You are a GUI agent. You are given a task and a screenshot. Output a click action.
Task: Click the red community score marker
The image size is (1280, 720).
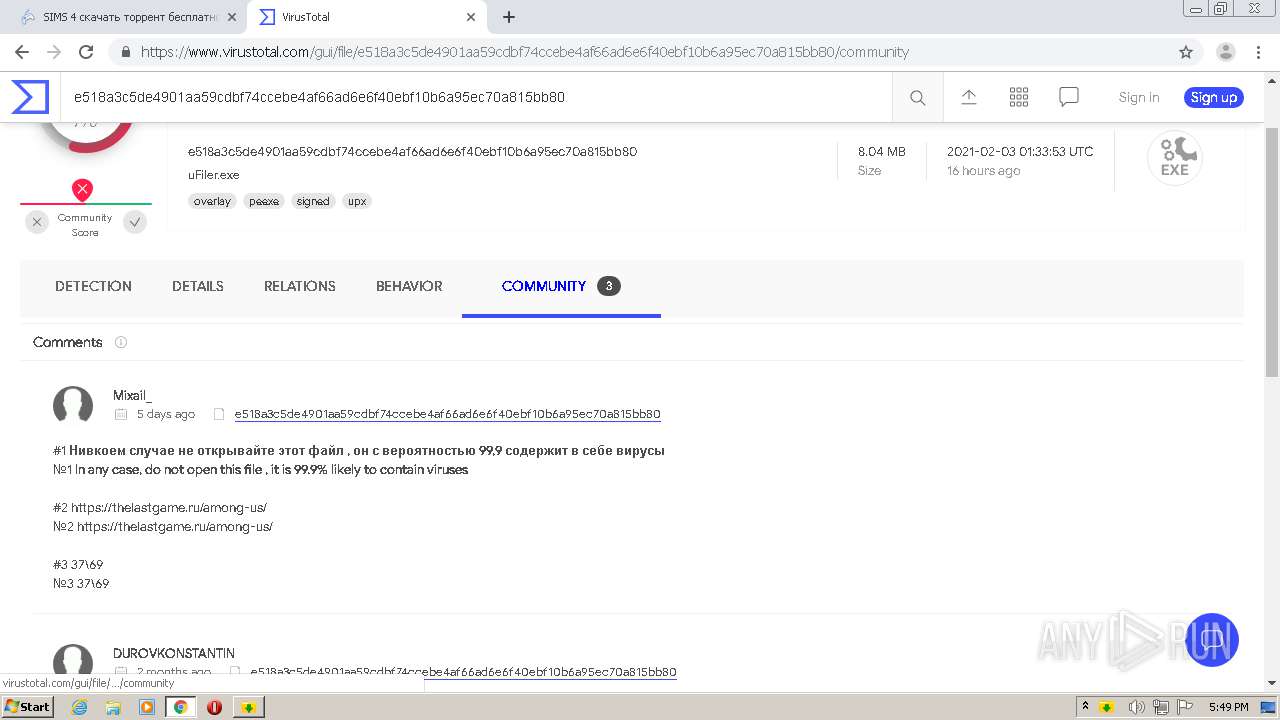point(82,189)
